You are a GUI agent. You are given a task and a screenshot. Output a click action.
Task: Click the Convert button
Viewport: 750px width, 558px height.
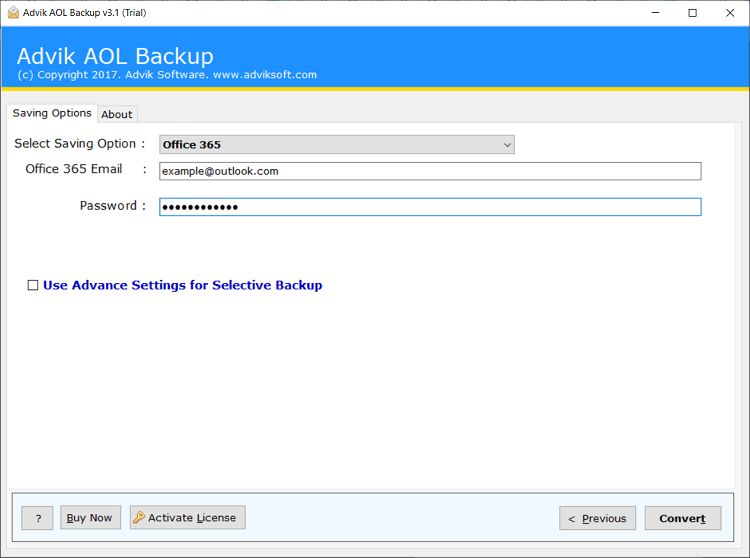683,518
